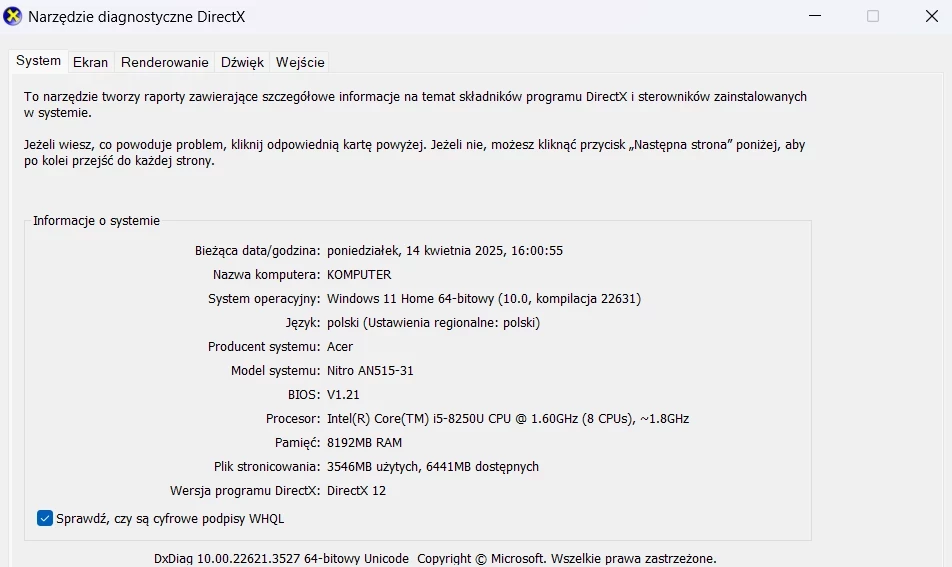
Task: Uncheck the WHQL digital signatures checkbox
Action: pos(44,518)
